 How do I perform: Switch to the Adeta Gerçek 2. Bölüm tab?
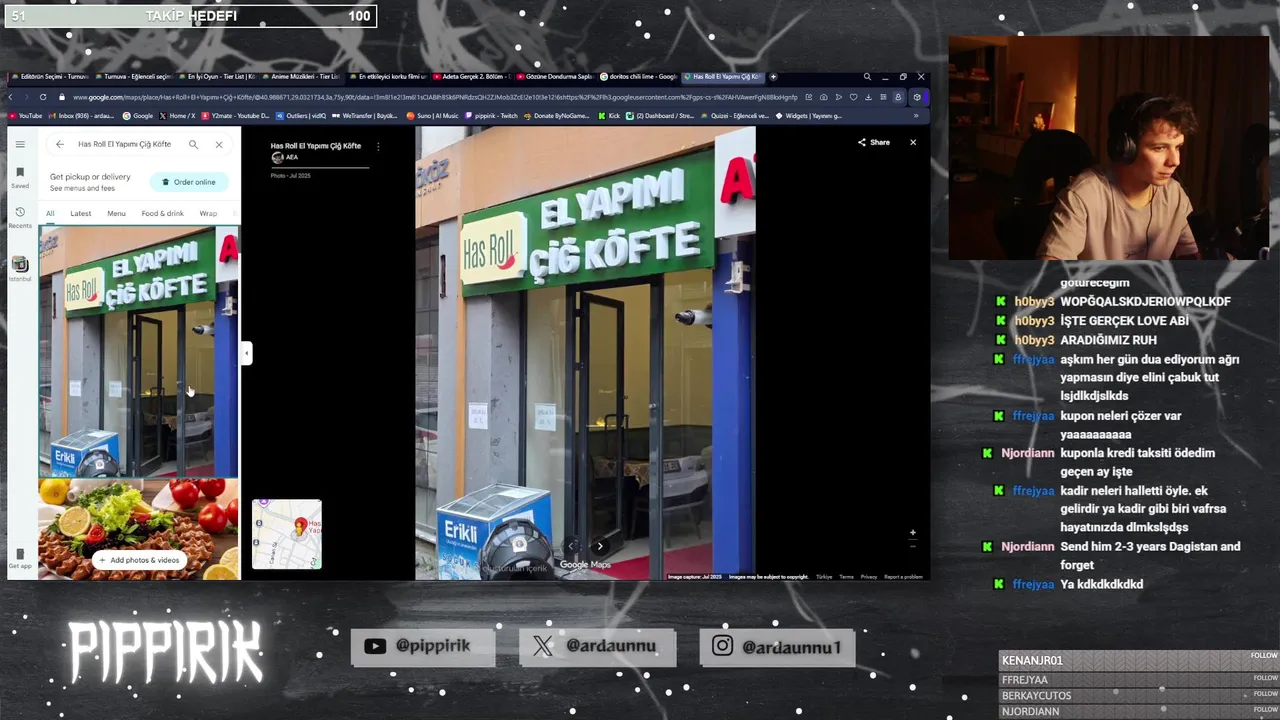(x=470, y=76)
